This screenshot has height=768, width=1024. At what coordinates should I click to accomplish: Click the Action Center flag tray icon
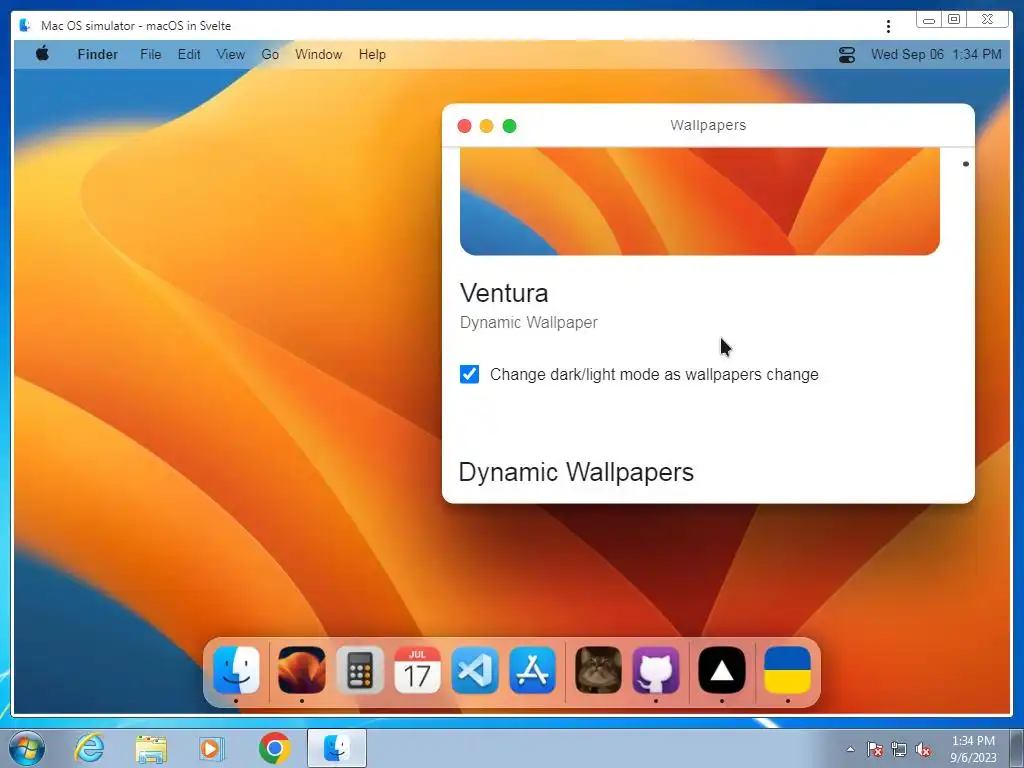pos(875,749)
